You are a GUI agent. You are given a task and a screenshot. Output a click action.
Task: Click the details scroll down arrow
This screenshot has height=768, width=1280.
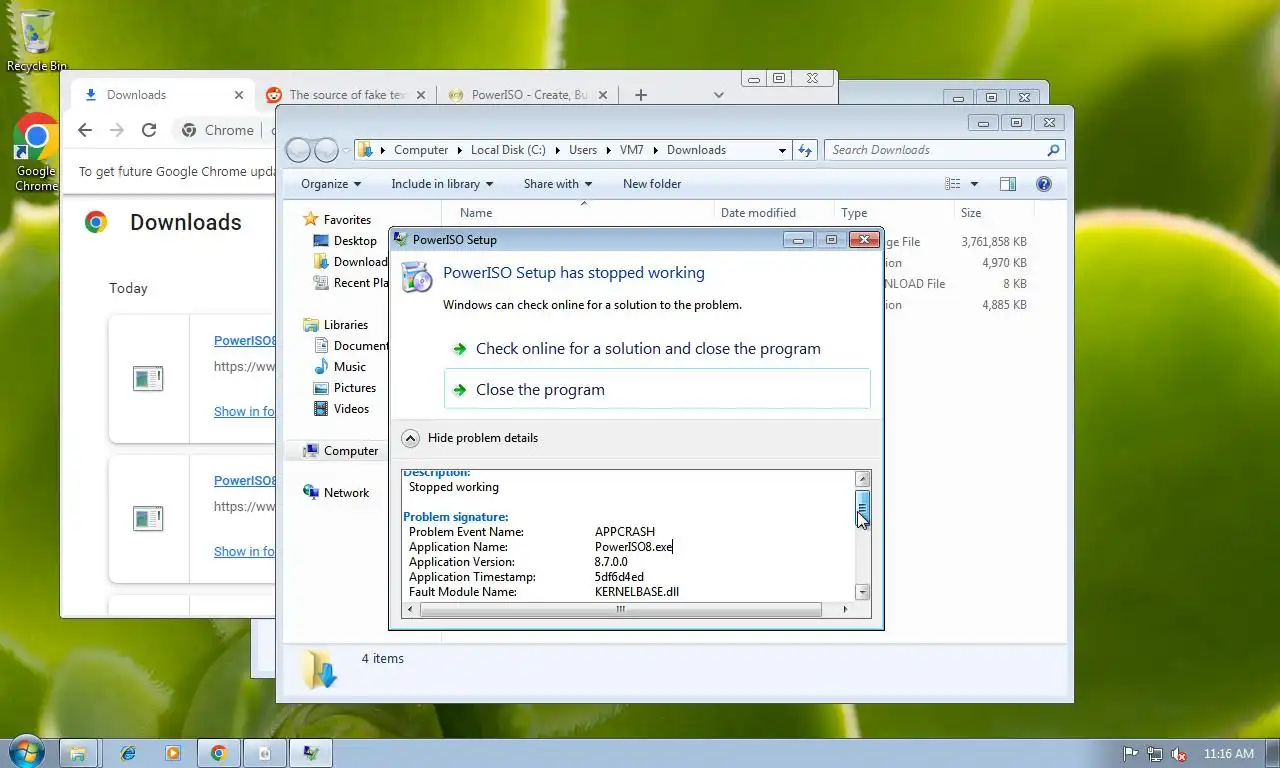click(x=863, y=593)
